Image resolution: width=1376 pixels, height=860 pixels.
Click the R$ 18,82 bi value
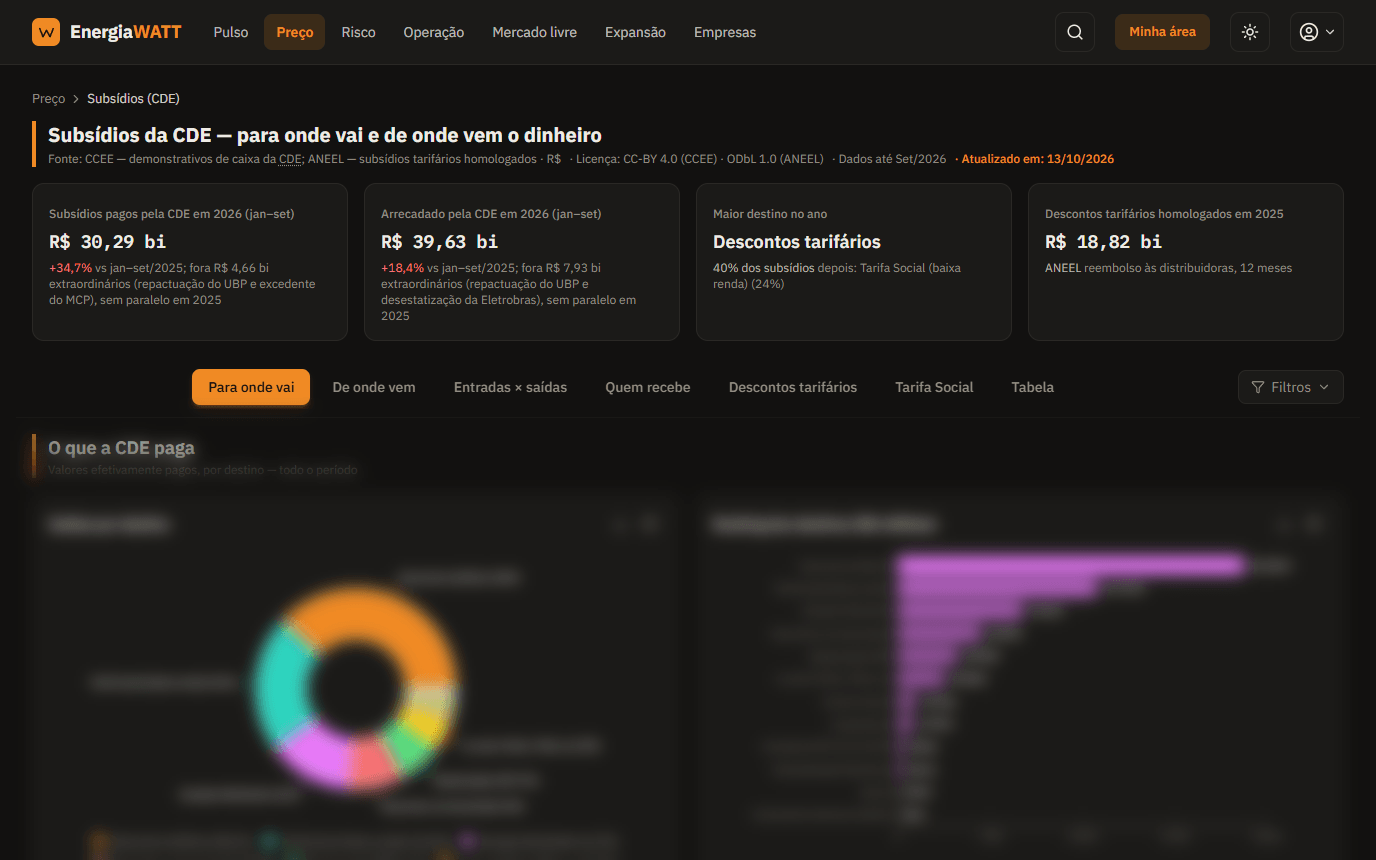pos(1103,242)
